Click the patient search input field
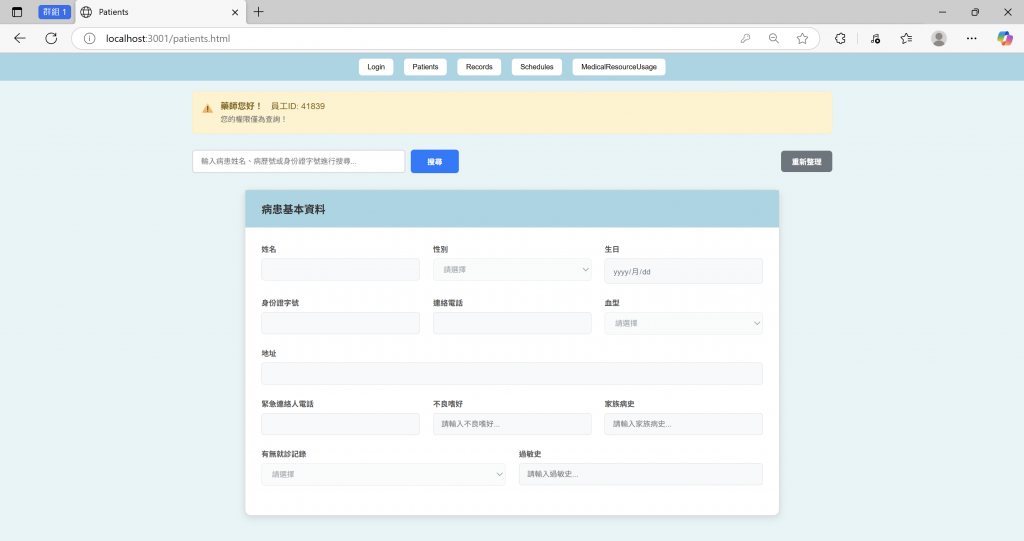The image size is (1024, 541). [298, 161]
